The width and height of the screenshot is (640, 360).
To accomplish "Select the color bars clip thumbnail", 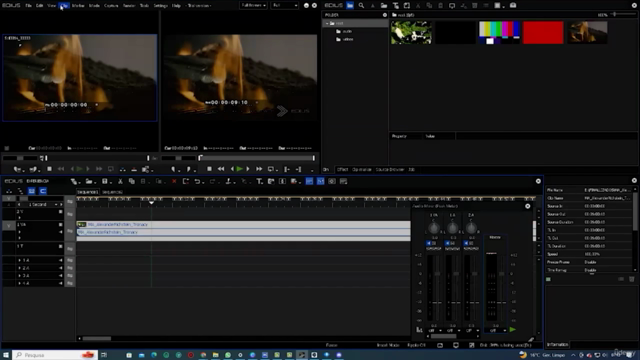I will (499, 33).
